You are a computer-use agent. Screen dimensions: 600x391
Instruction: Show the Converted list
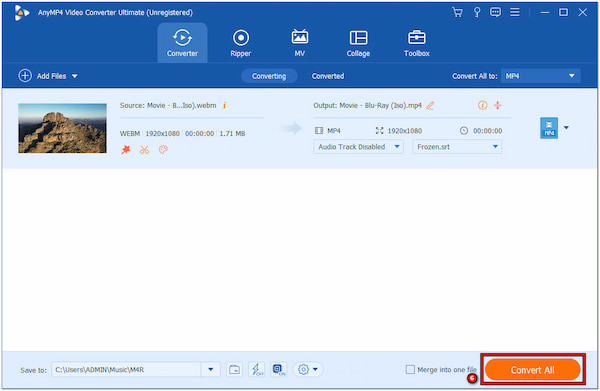tap(328, 76)
